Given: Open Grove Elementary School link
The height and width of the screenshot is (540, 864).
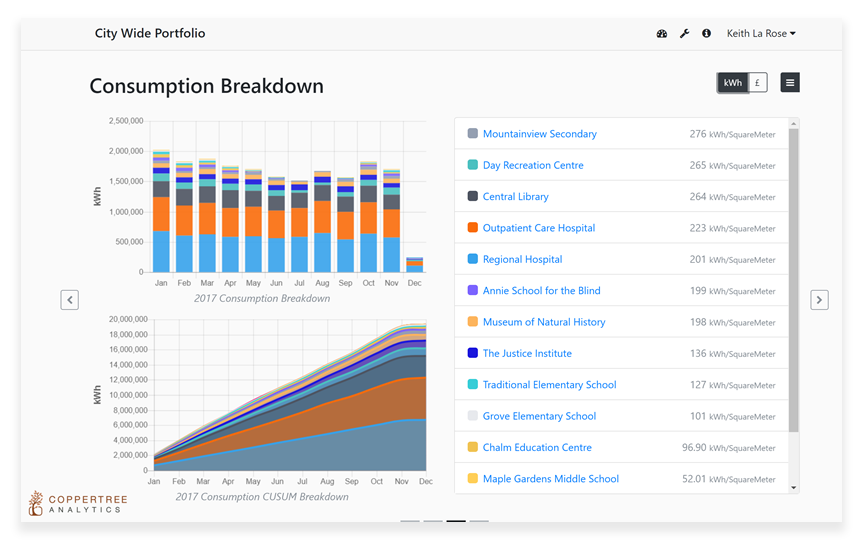Looking at the screenshot, I should point(539,416).
